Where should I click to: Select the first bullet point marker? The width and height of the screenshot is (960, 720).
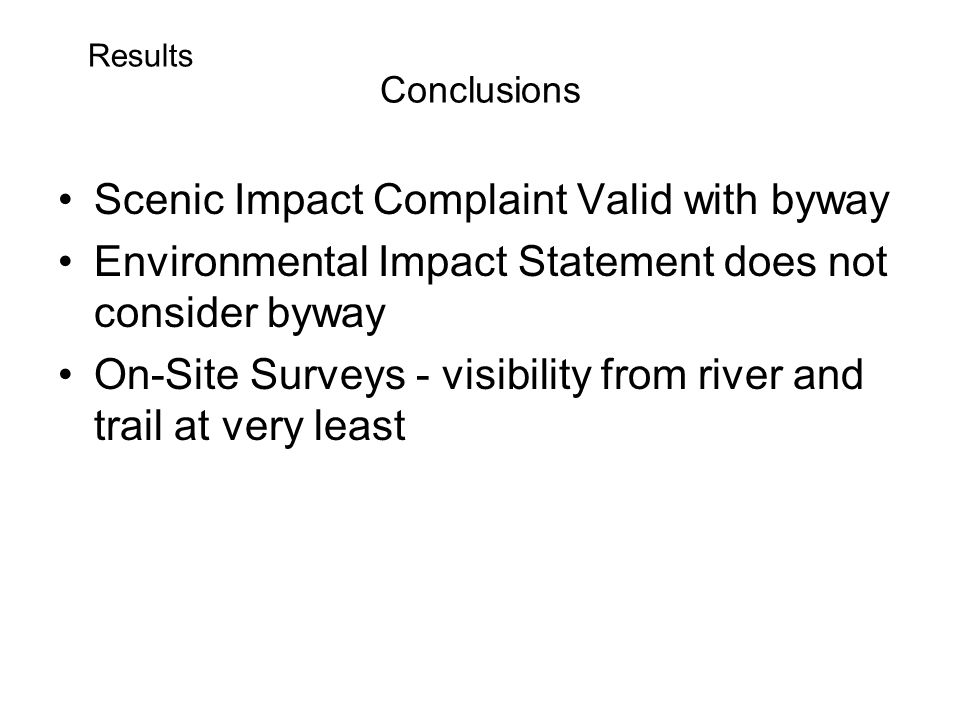point(66,200)
